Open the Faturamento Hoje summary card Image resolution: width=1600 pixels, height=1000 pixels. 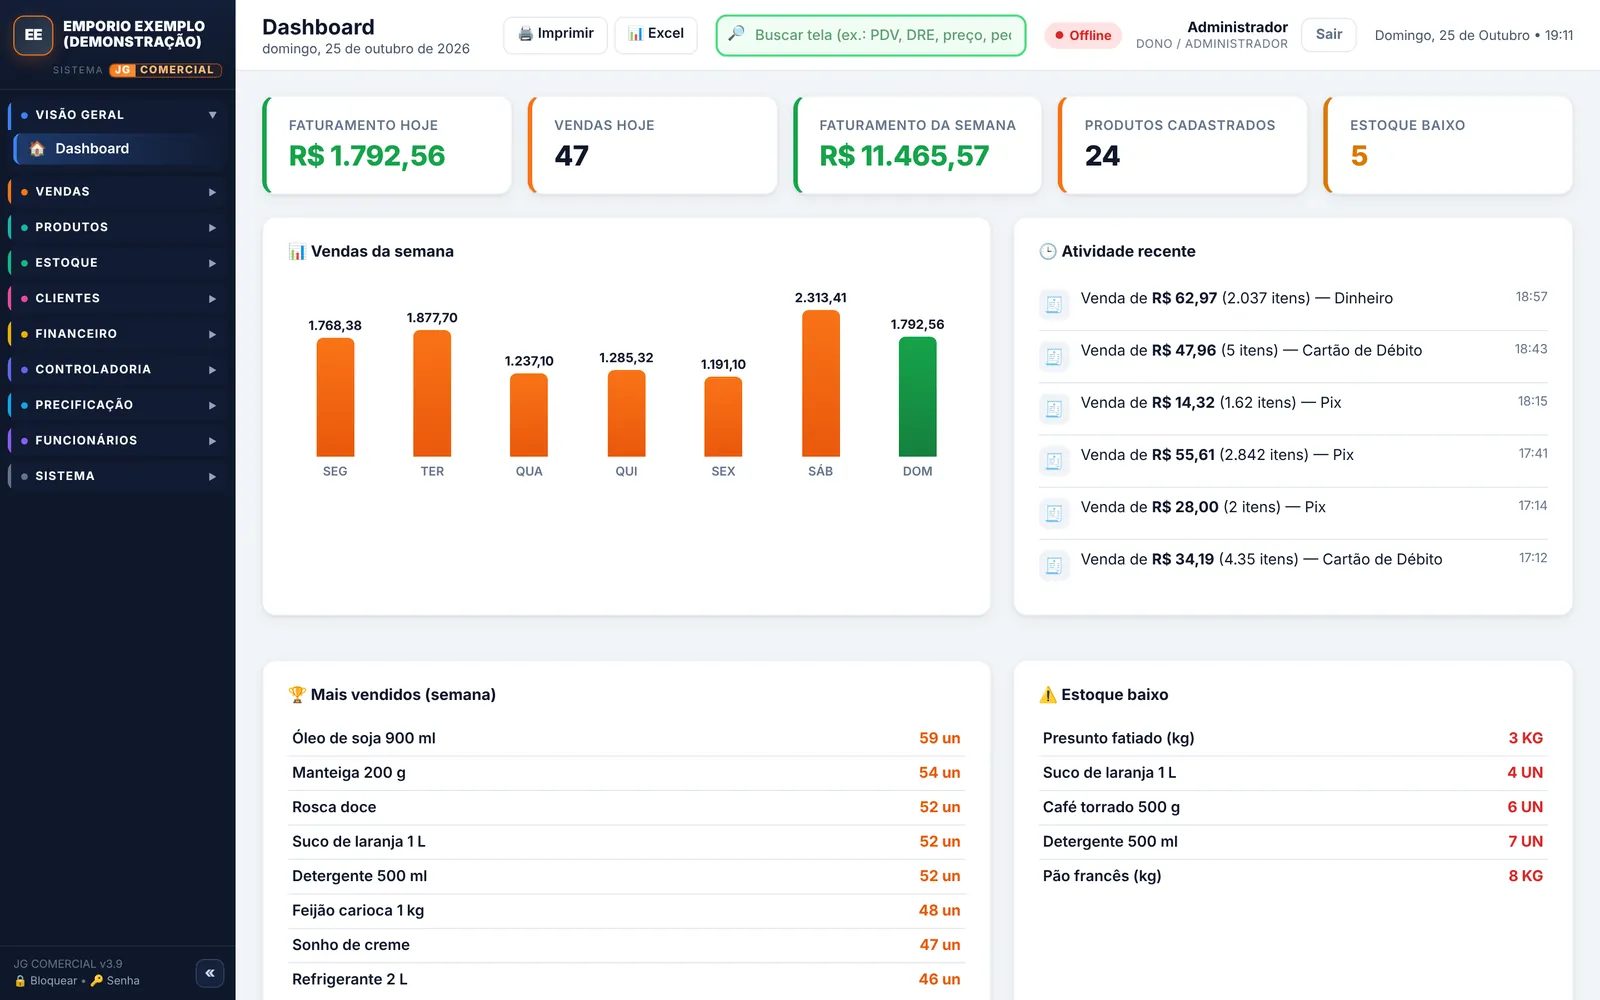[387, 145]
